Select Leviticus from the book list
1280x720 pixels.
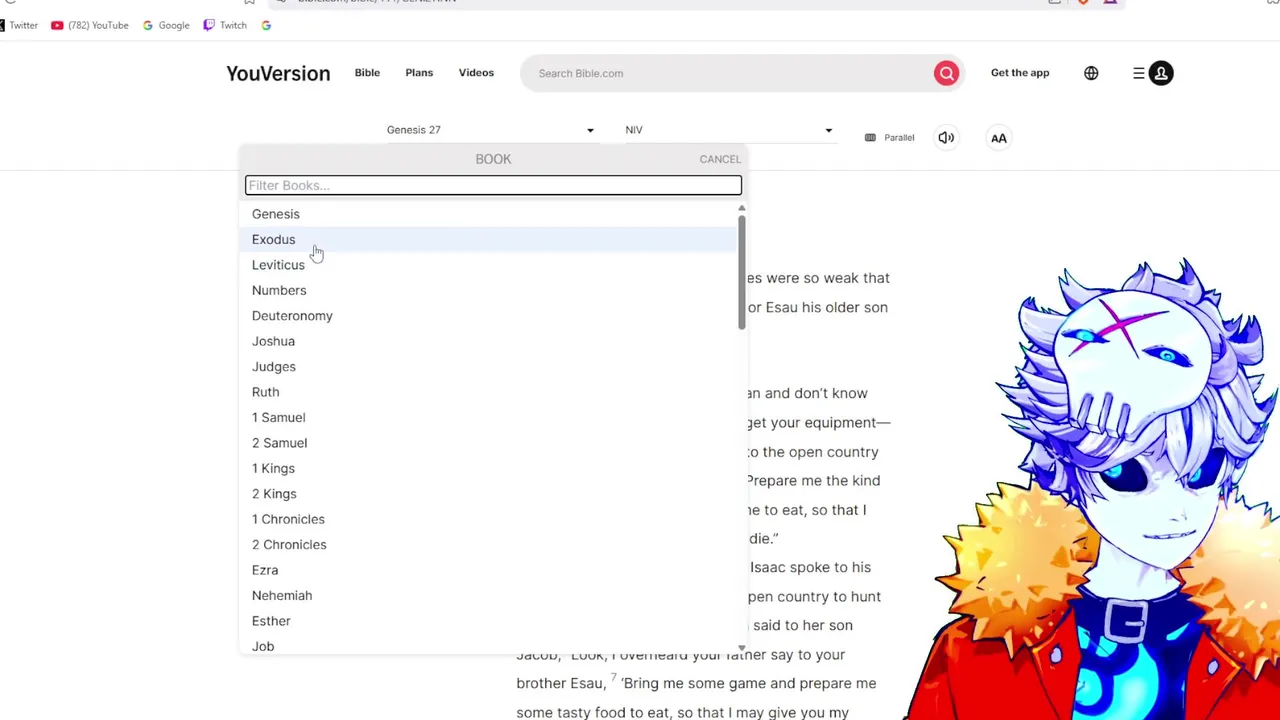point(489,265)
